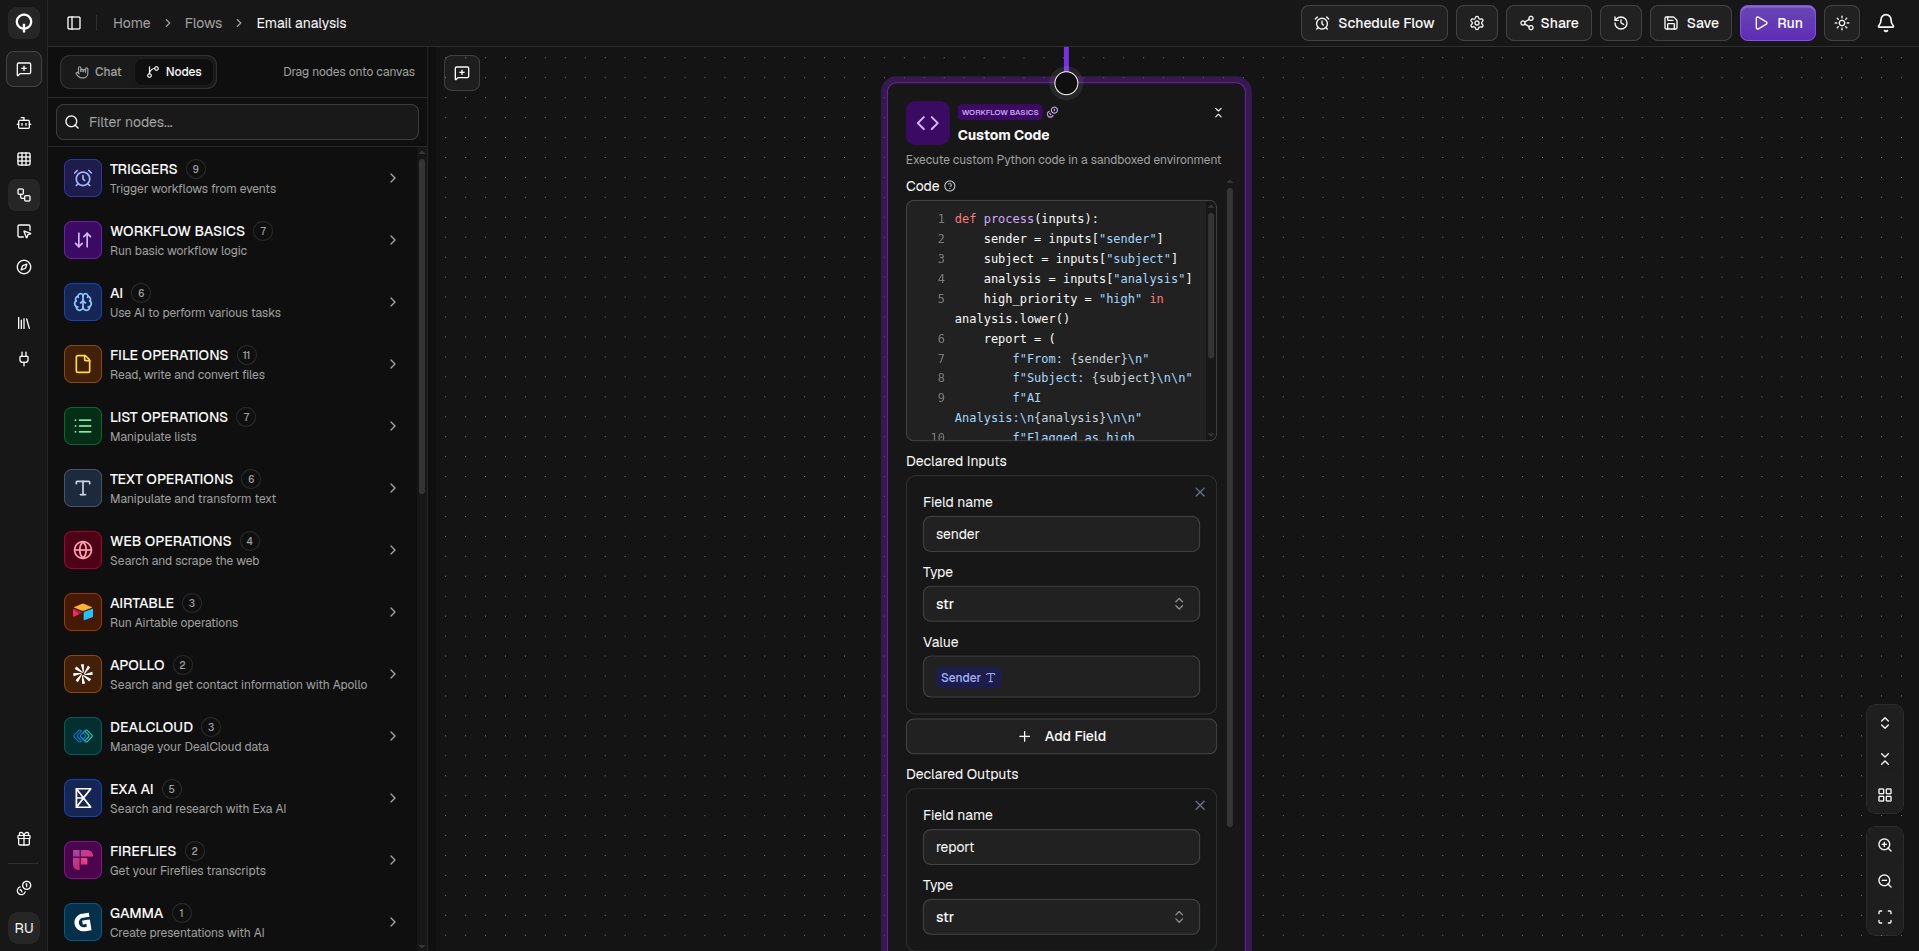Click the Share button
This screenshot has height=951, width=1919.
tap(1549, 23)
